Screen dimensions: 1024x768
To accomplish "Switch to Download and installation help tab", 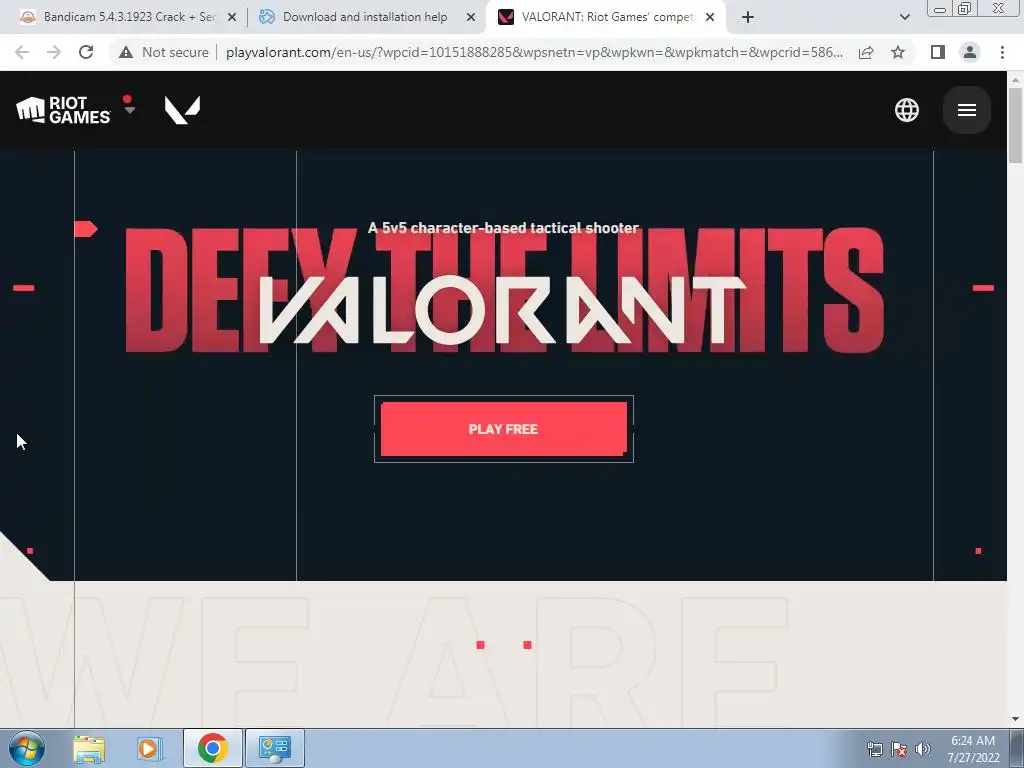I will click(364, 17).
